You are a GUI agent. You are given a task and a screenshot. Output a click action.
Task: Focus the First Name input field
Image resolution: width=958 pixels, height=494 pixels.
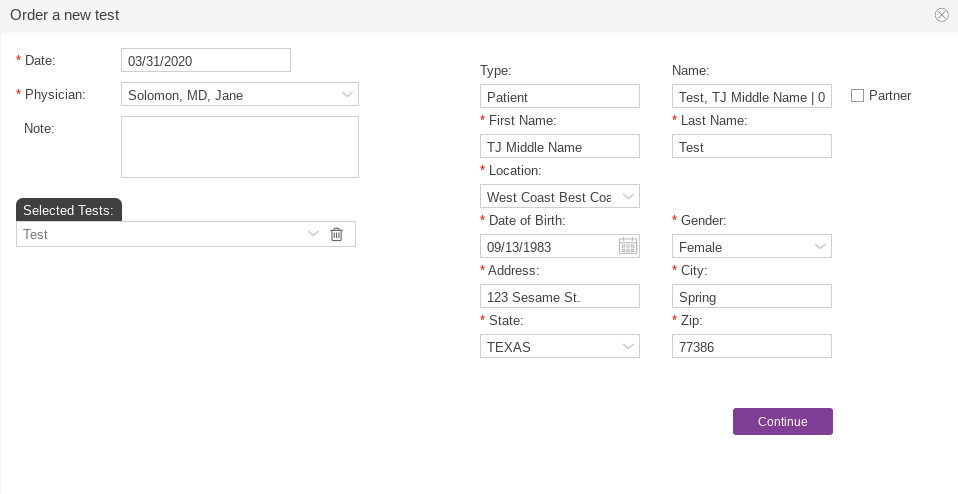(559, 147)
